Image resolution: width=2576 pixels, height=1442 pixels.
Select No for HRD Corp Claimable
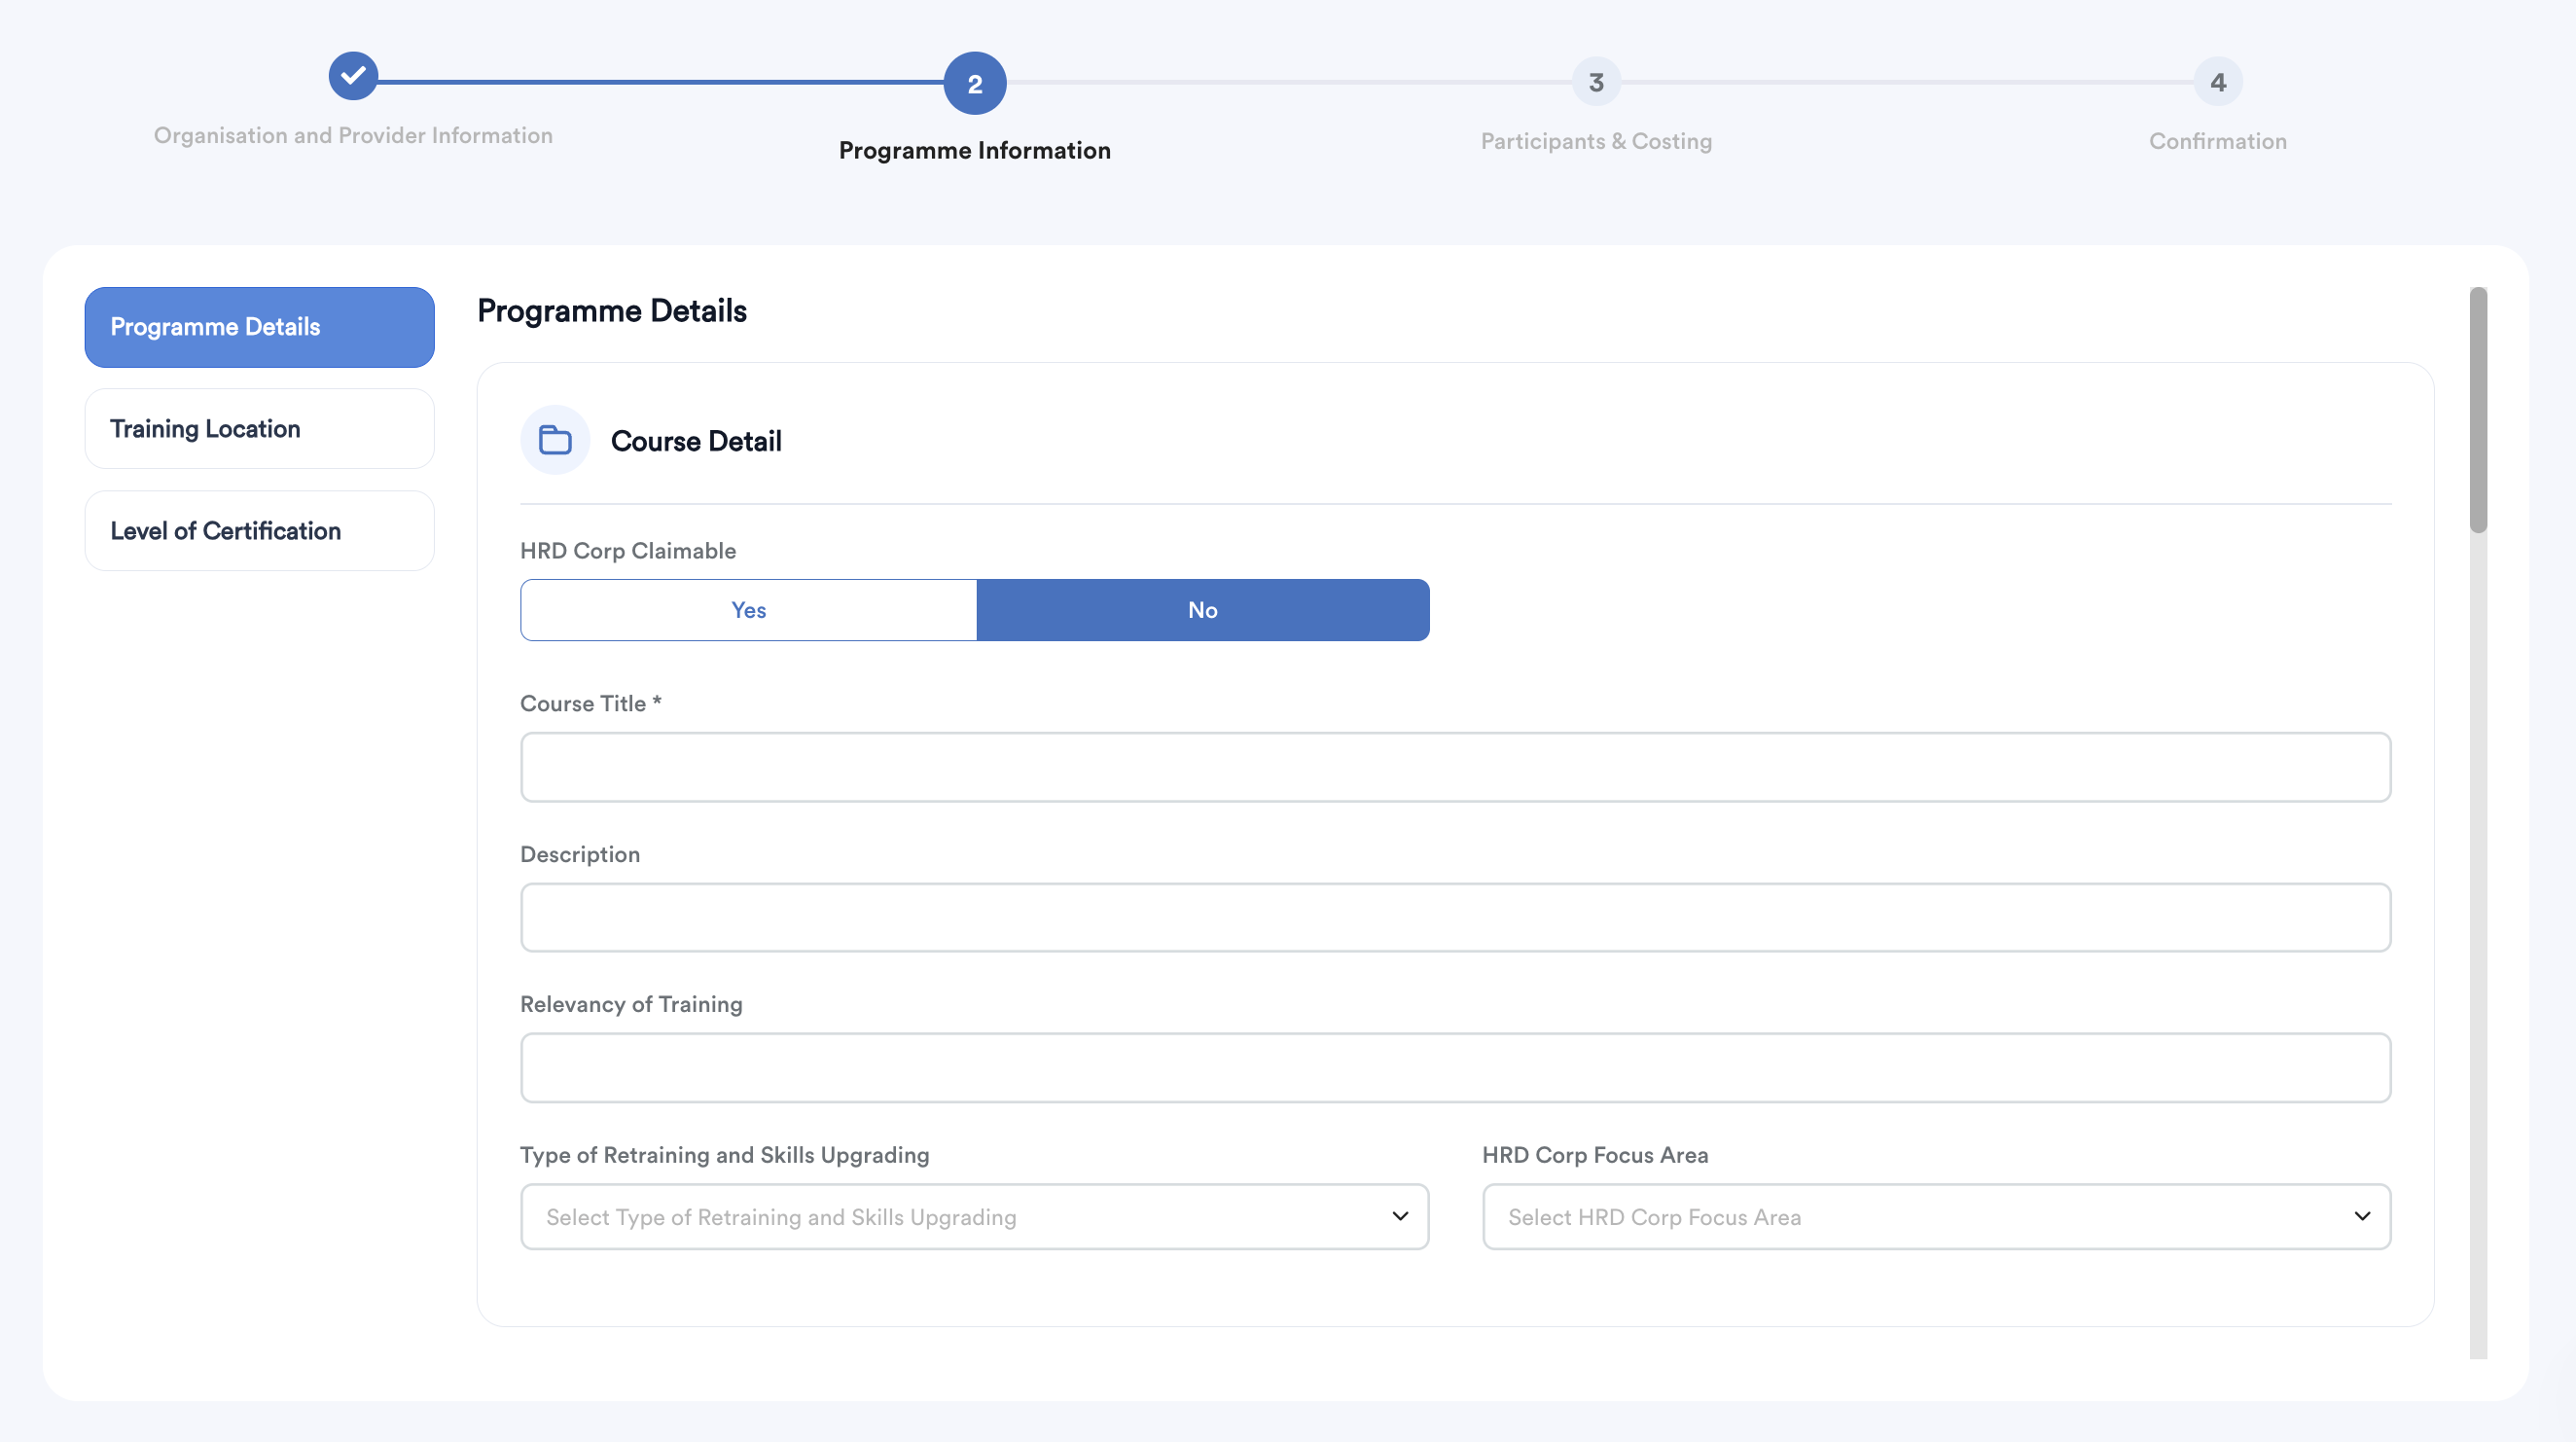click(x=1202, y=610)
